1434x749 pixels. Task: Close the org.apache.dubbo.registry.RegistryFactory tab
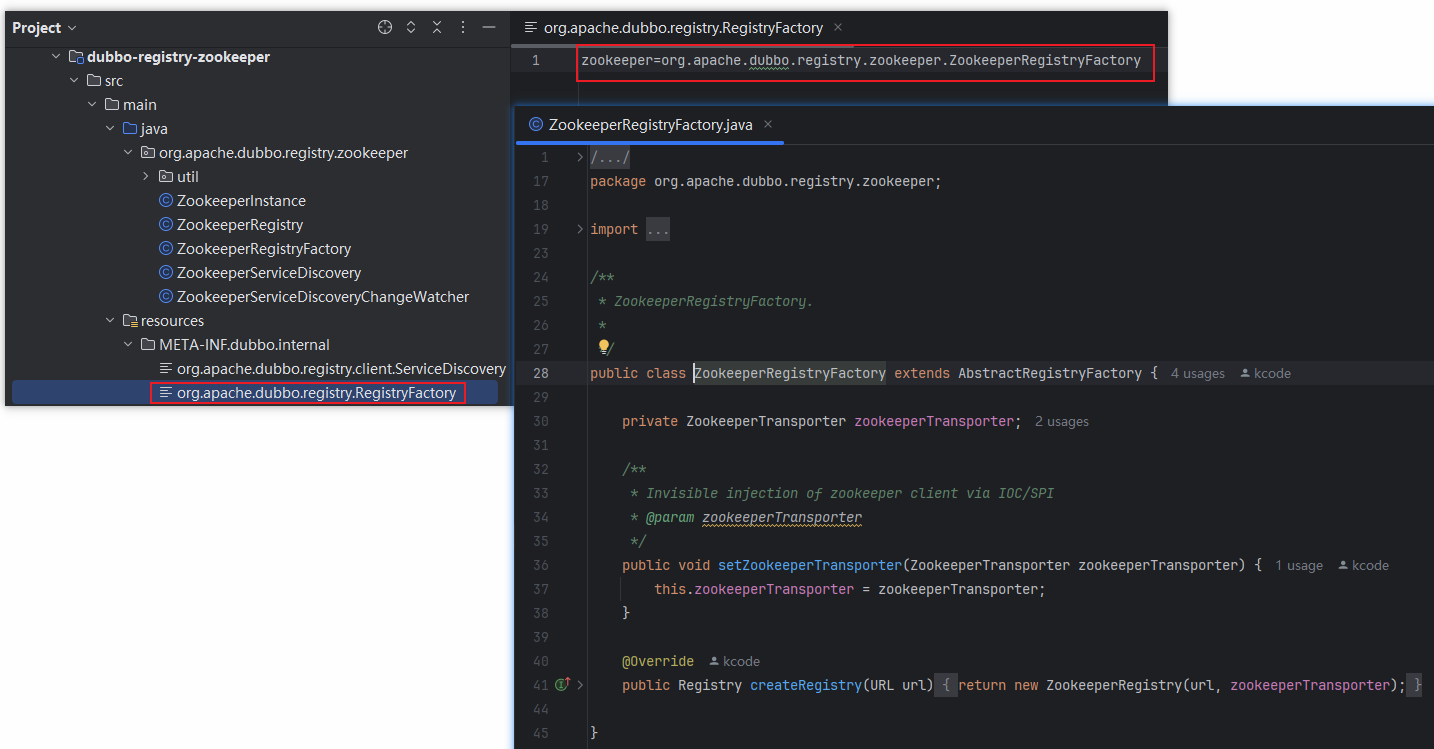(x=838, y=28)
